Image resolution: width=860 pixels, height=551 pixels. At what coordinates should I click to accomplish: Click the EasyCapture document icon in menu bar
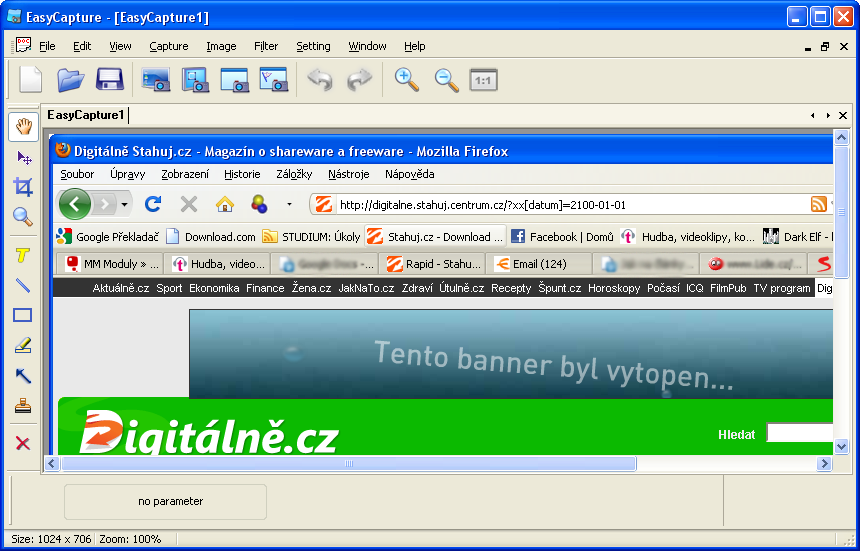tap(23, 45)
